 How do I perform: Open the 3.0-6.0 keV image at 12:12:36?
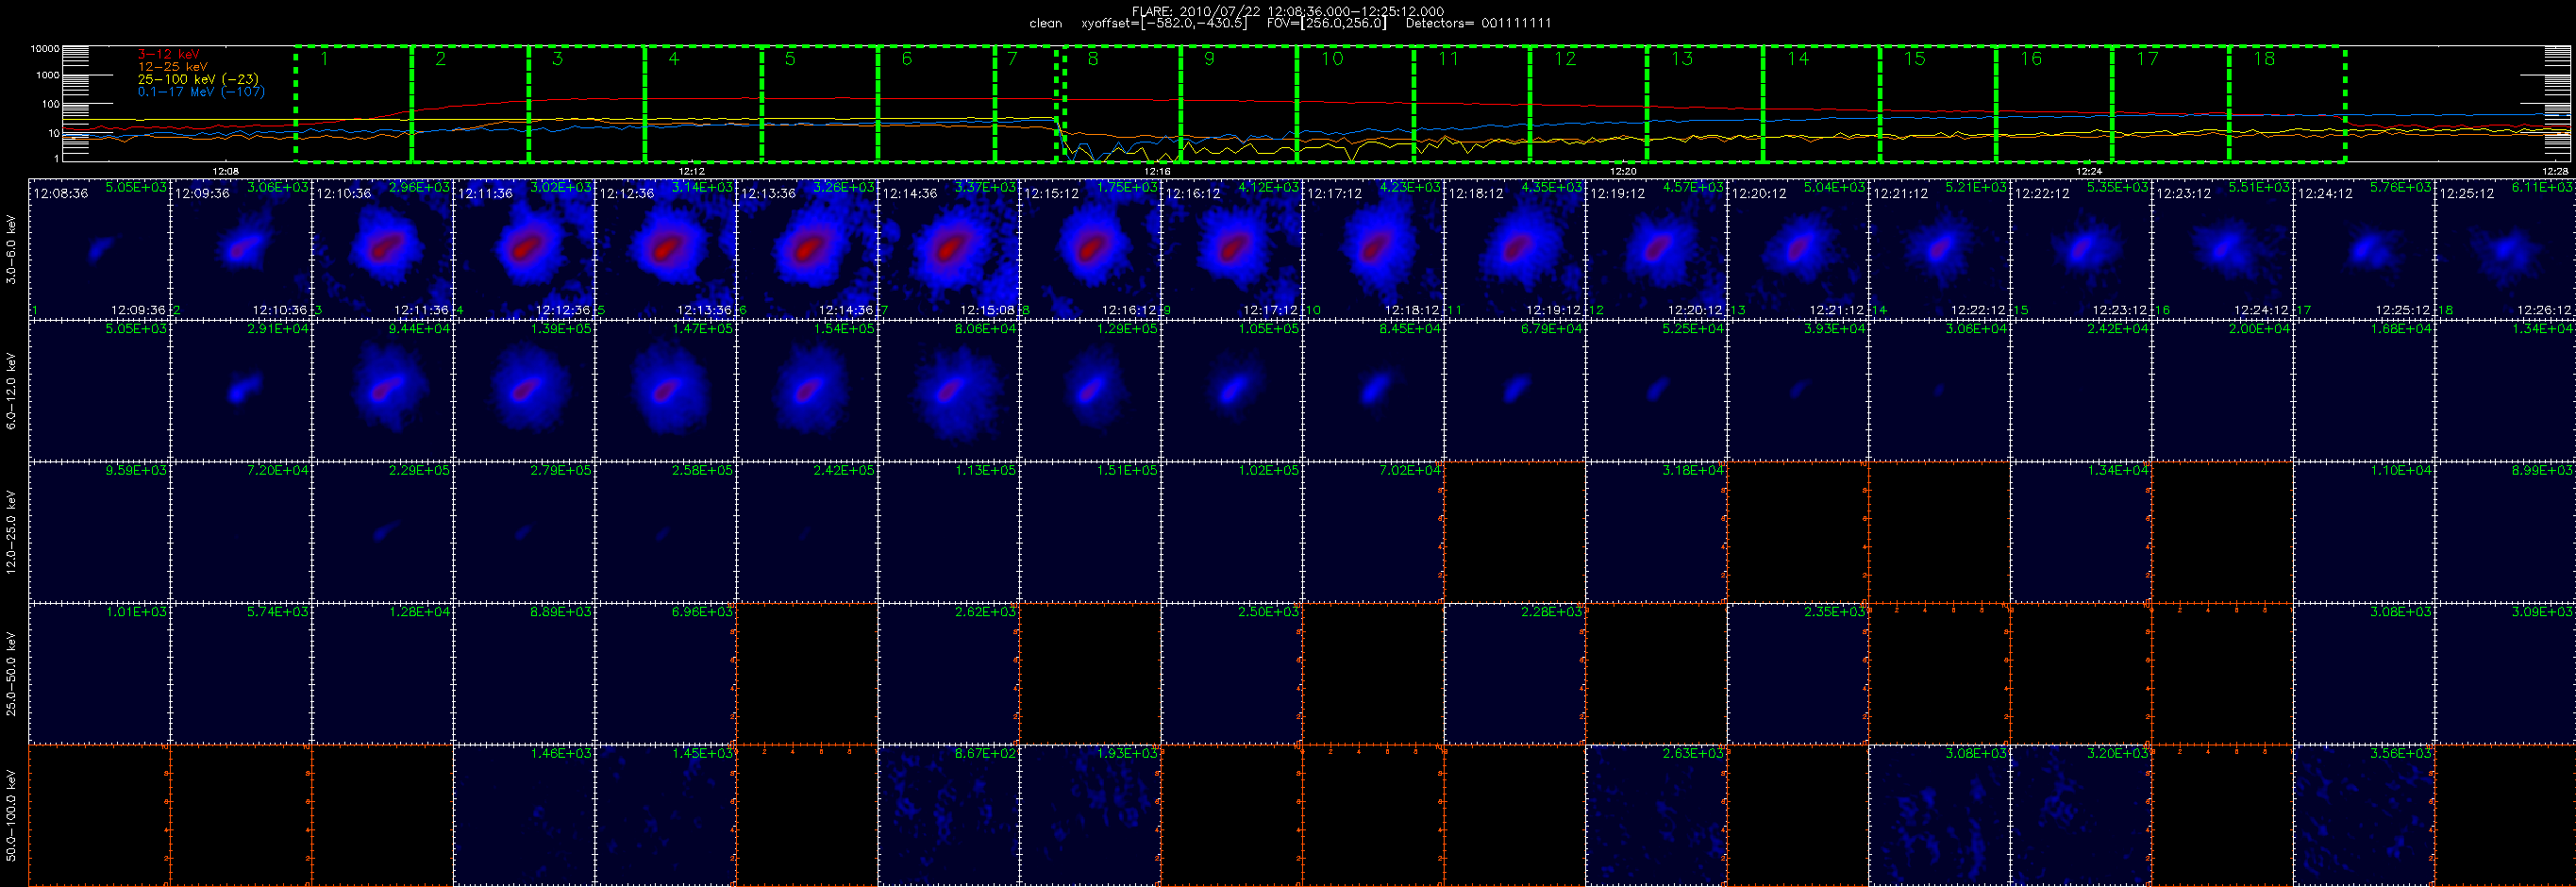[666, 249]
